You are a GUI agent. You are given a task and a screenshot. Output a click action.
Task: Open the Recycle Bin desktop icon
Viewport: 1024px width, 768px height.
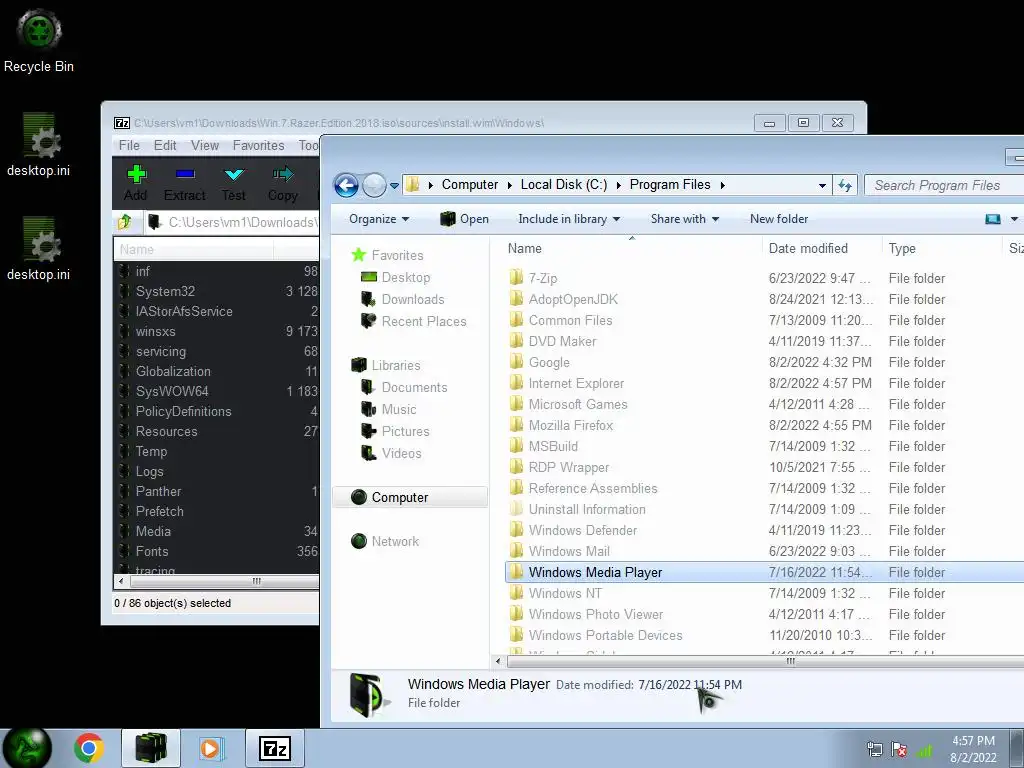[x=39, y=40]
